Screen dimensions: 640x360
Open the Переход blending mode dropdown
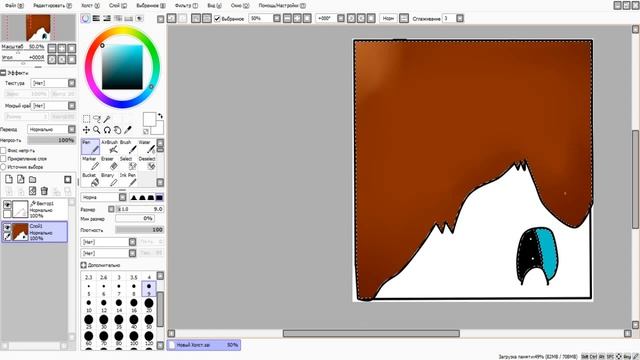(x=51, y=129)
